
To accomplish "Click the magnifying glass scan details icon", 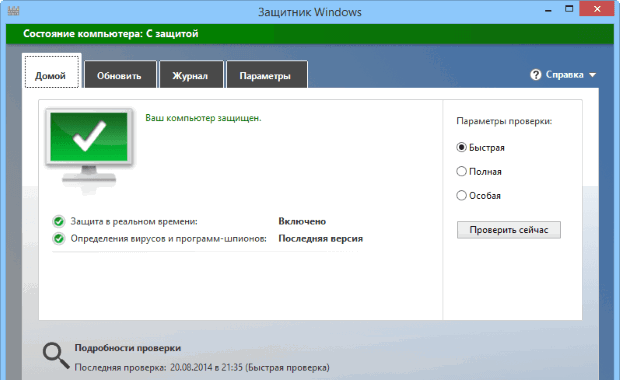I will 56,355.
